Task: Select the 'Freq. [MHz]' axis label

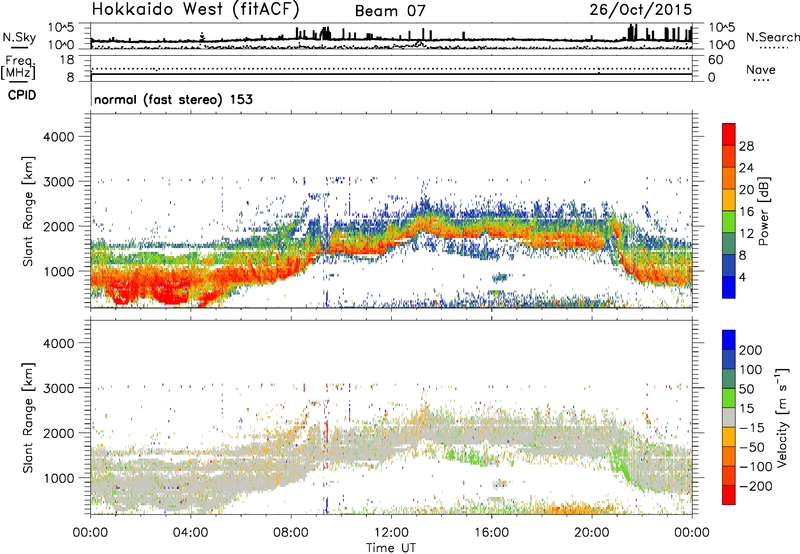Action: 18,68
